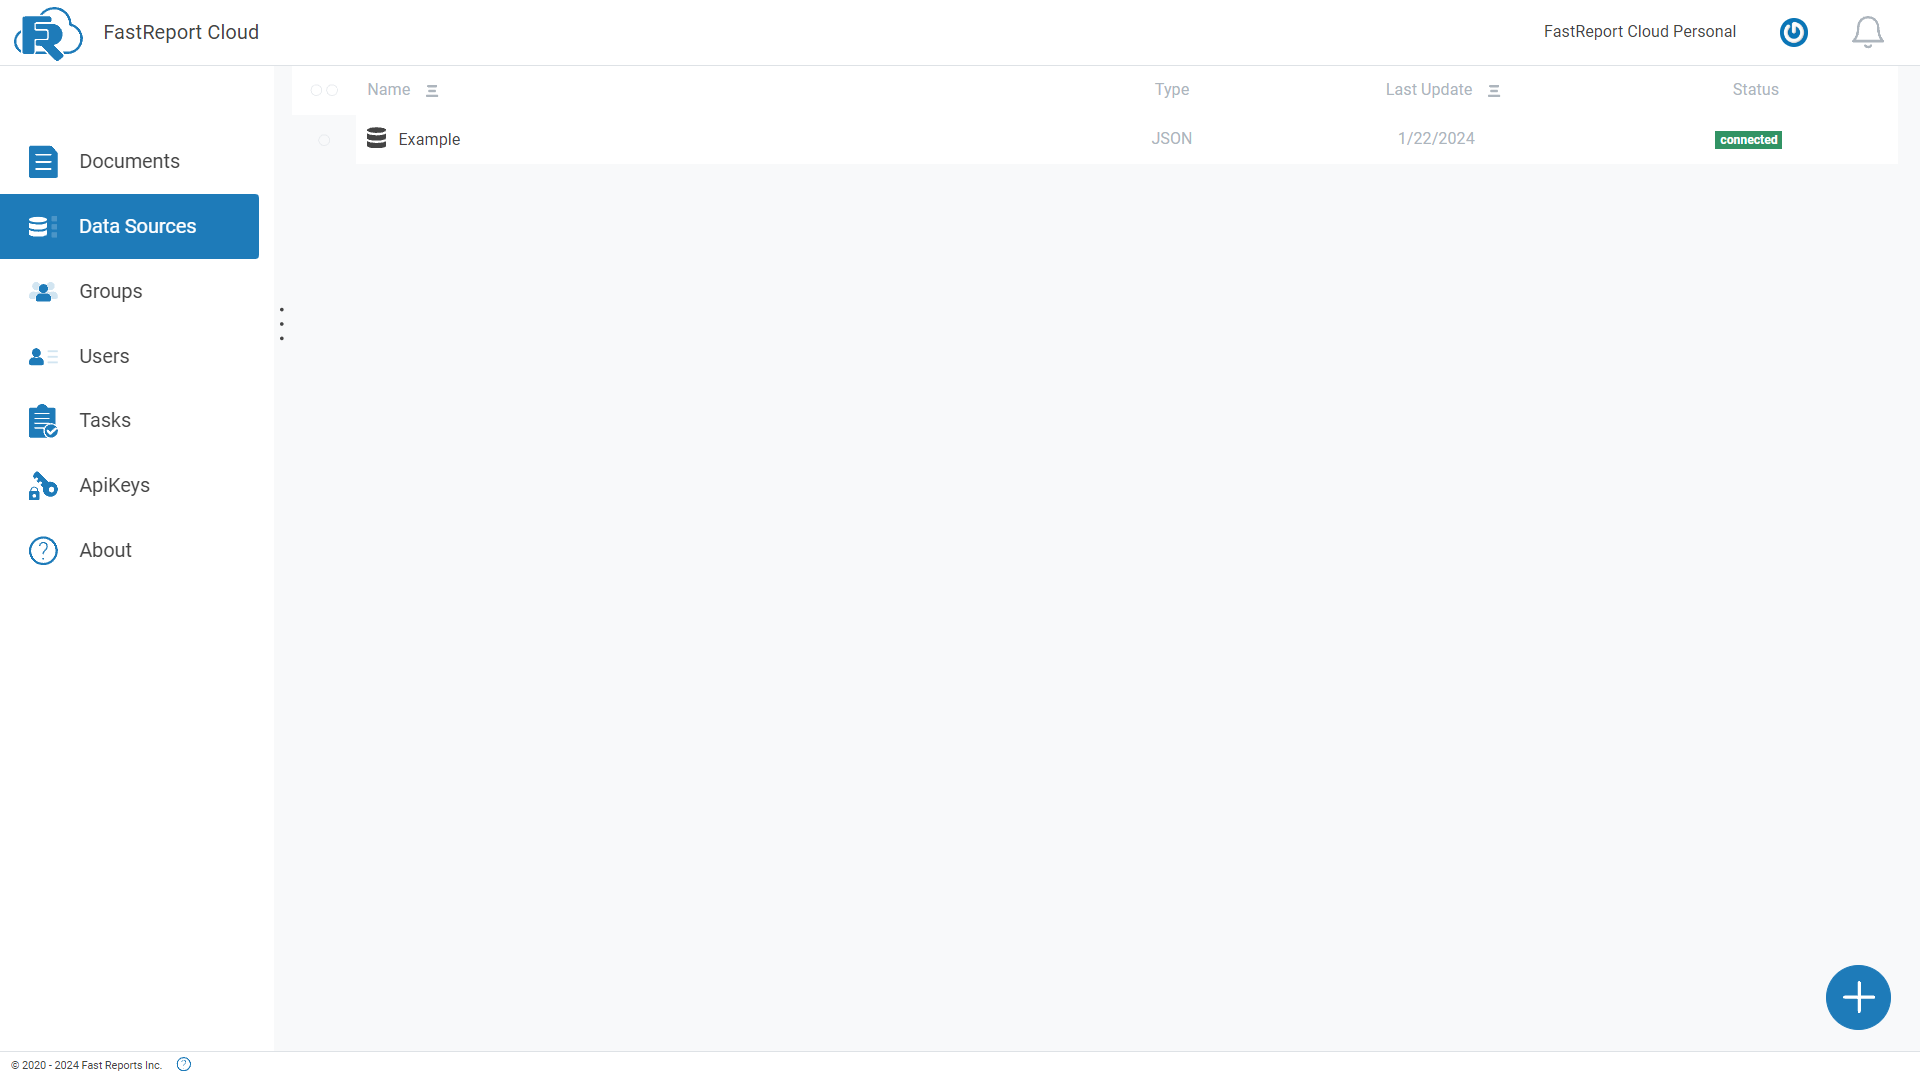The height and width of the screenshot is (1080, 1920).
Task: Click the database icon beside Example
Action: point(375,138)
